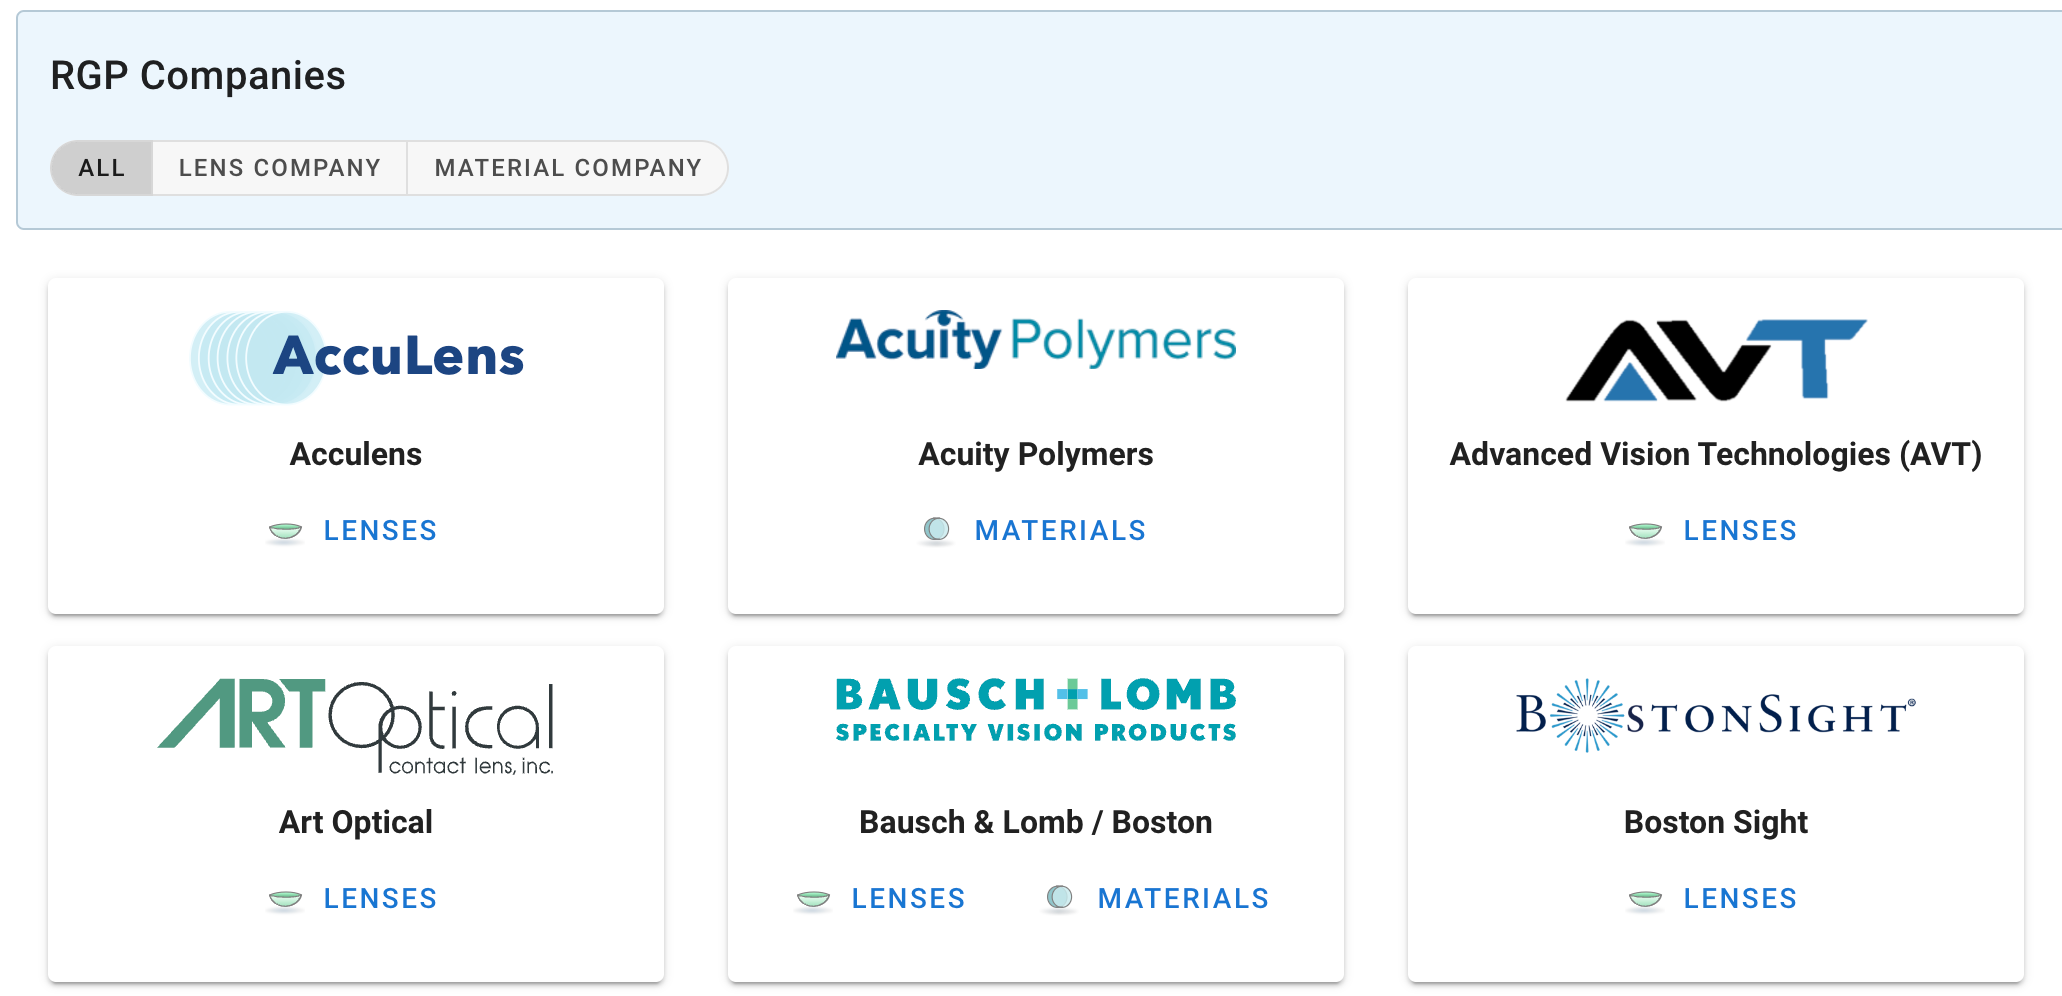Viewport: 2062px width, 996px height.
Task: Open Acuity Polymers materials link
Action: coord(1060,530)
